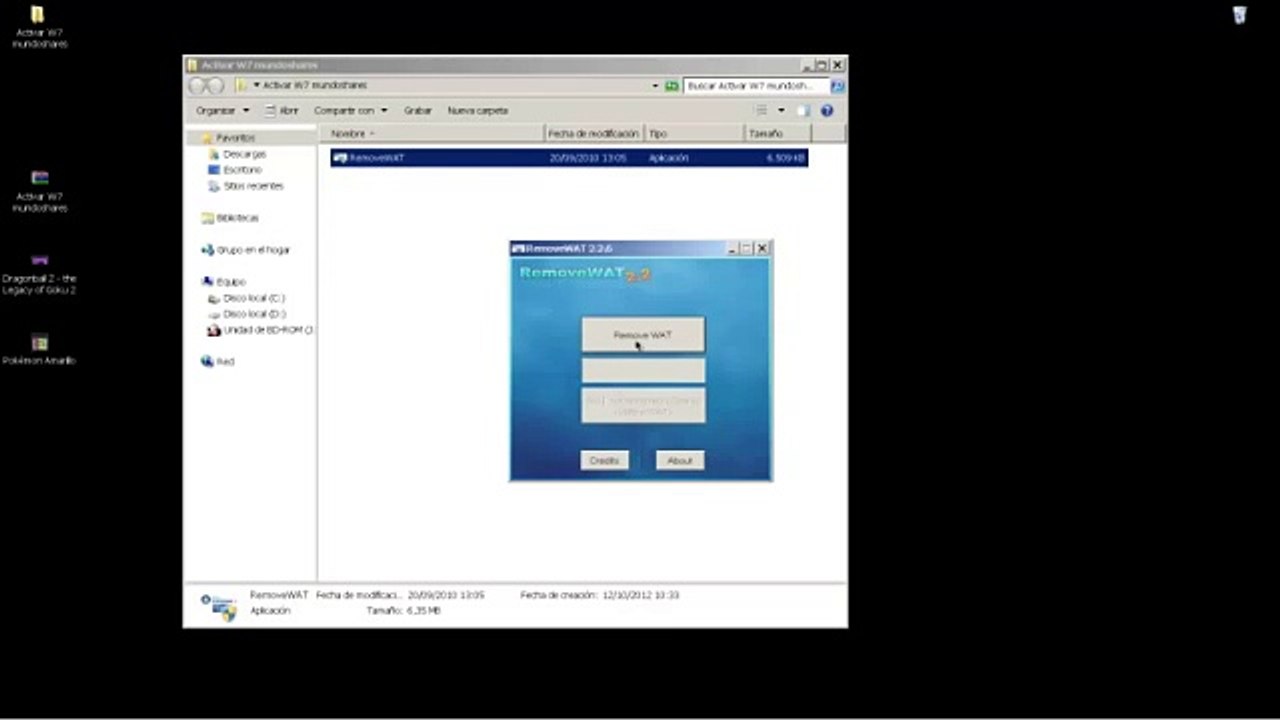Toggle the preview pane icon in Explorer
The height and width of the screenshot is (720, 1280).
[x=802, y=111]
